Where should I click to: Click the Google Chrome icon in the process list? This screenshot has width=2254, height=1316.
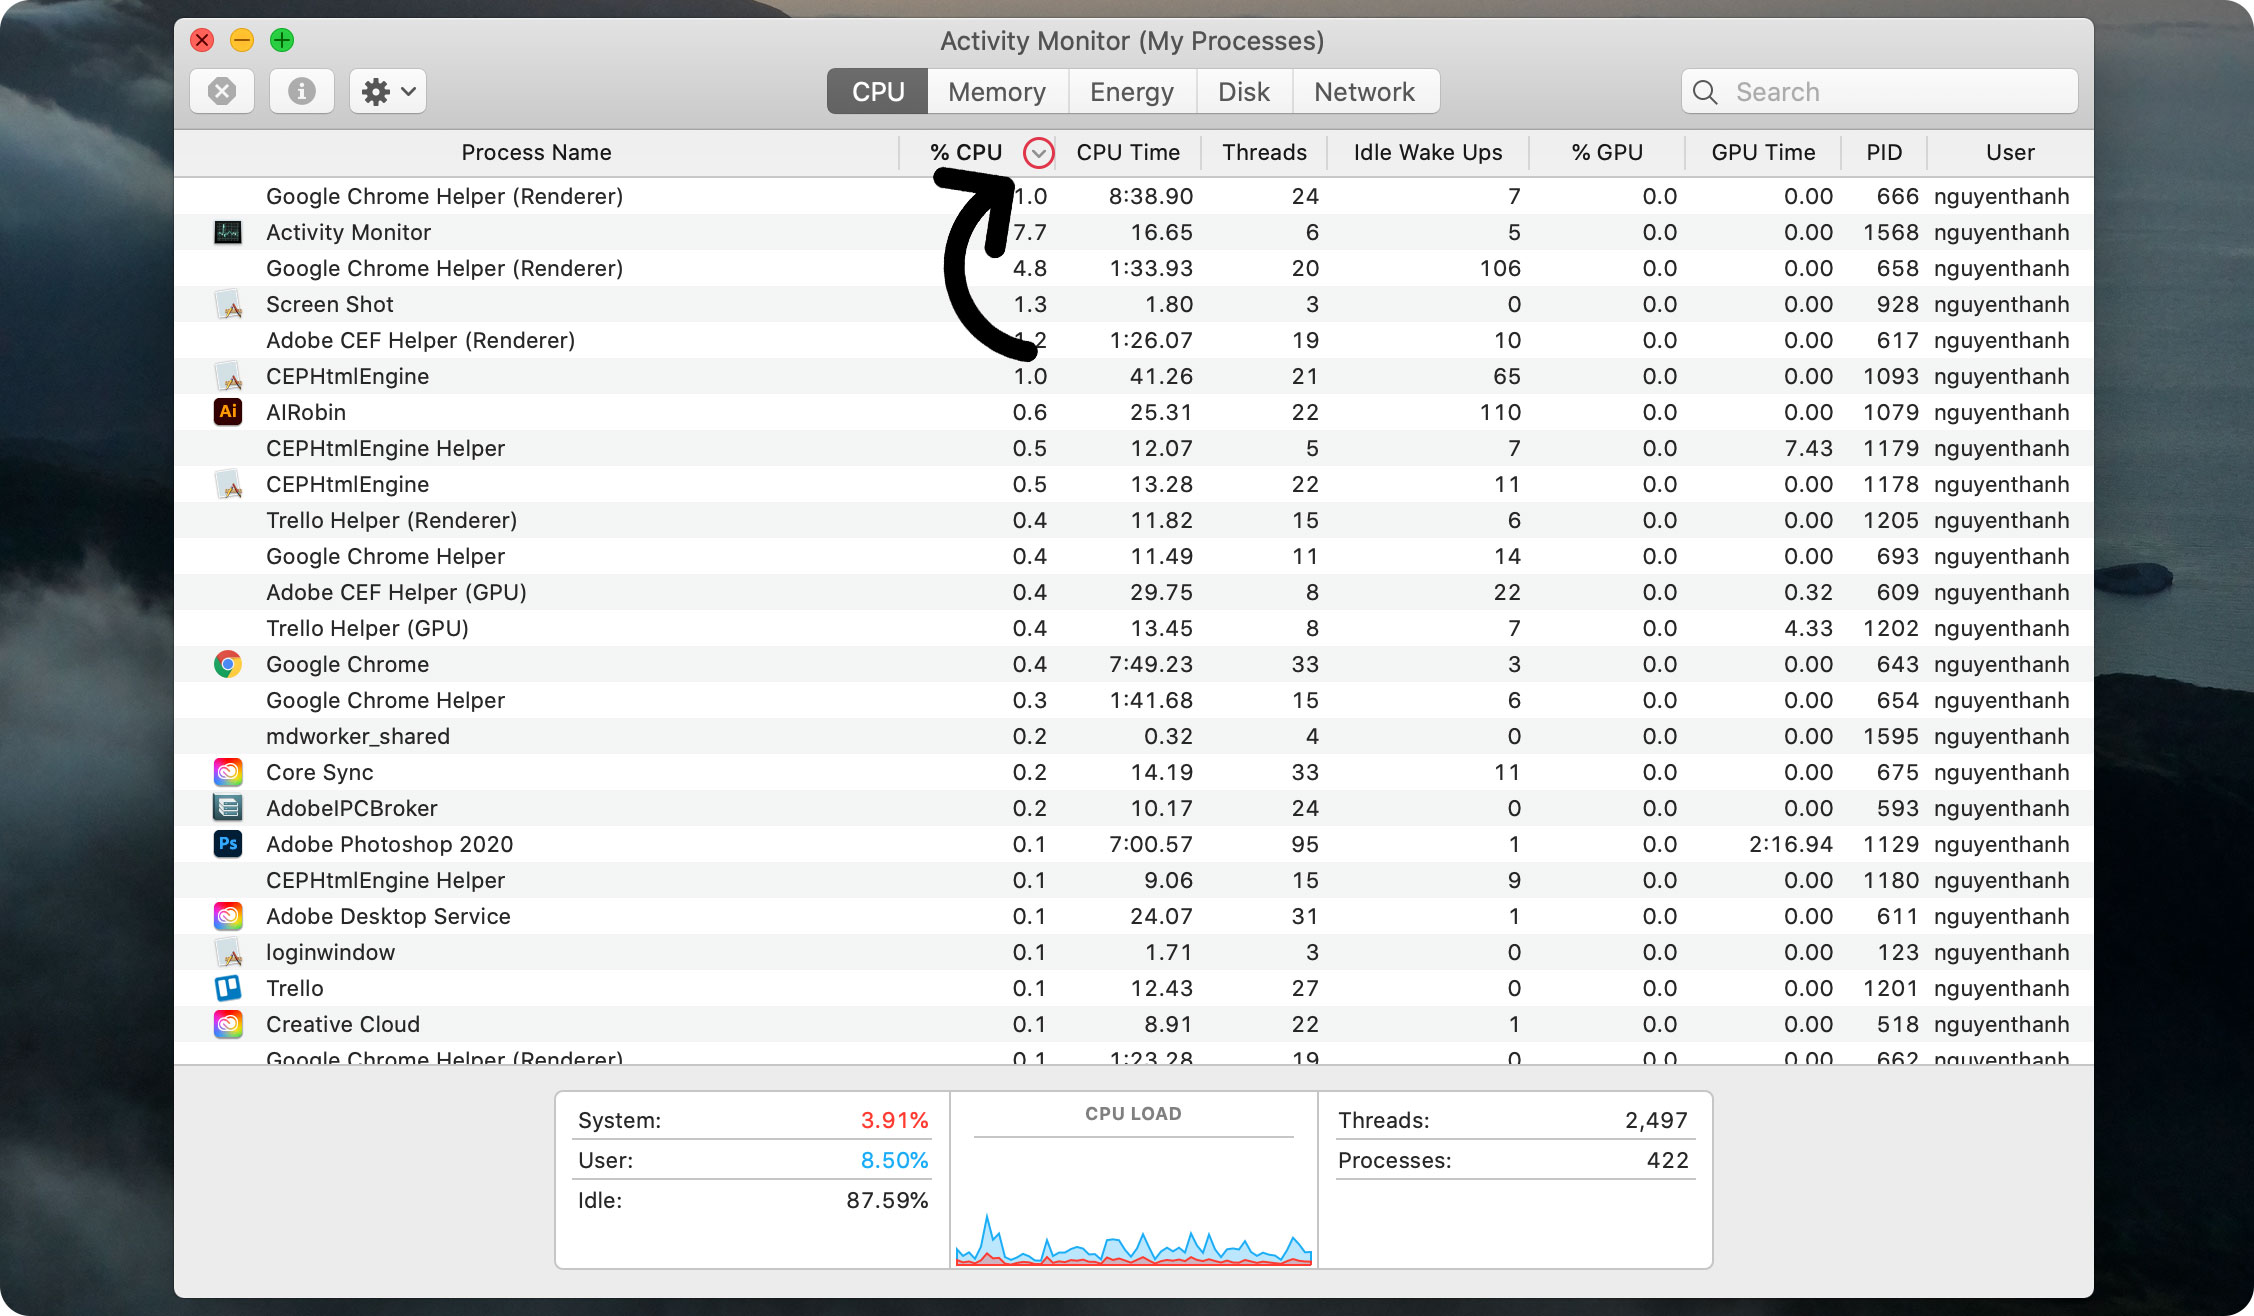[228, 663]
